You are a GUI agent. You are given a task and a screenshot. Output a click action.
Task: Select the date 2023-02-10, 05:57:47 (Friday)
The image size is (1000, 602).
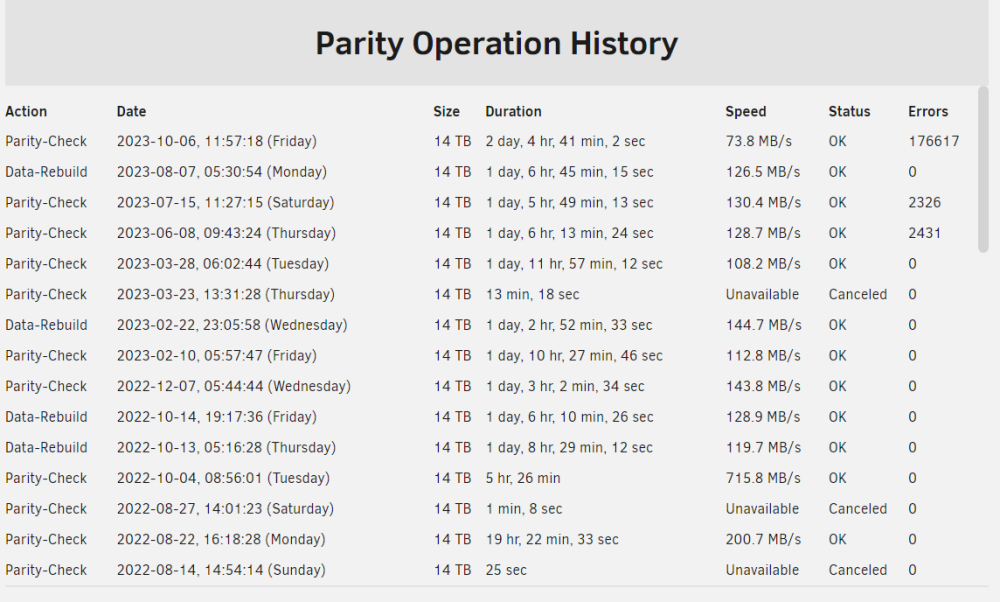(x=217, y=355)
